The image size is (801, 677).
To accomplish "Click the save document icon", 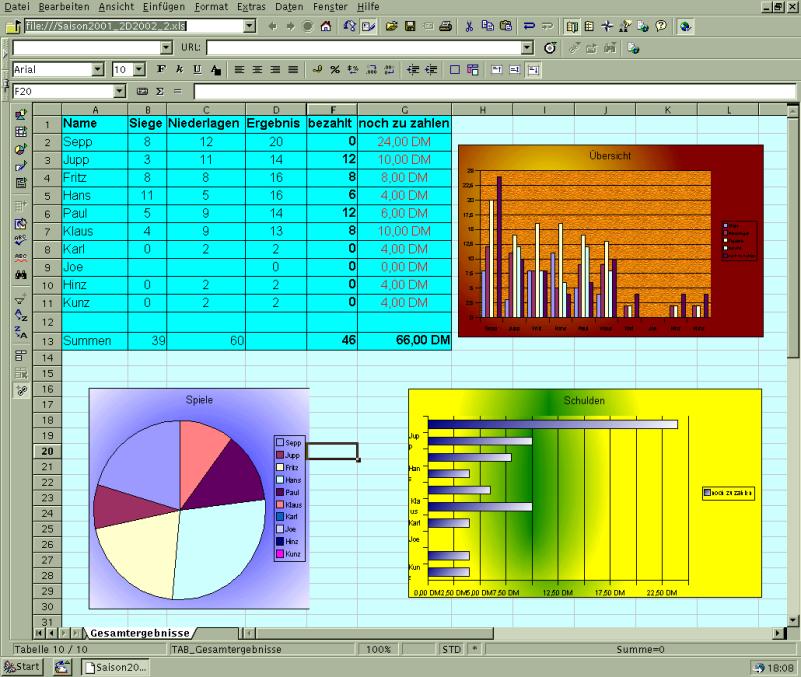I will 410,26.
